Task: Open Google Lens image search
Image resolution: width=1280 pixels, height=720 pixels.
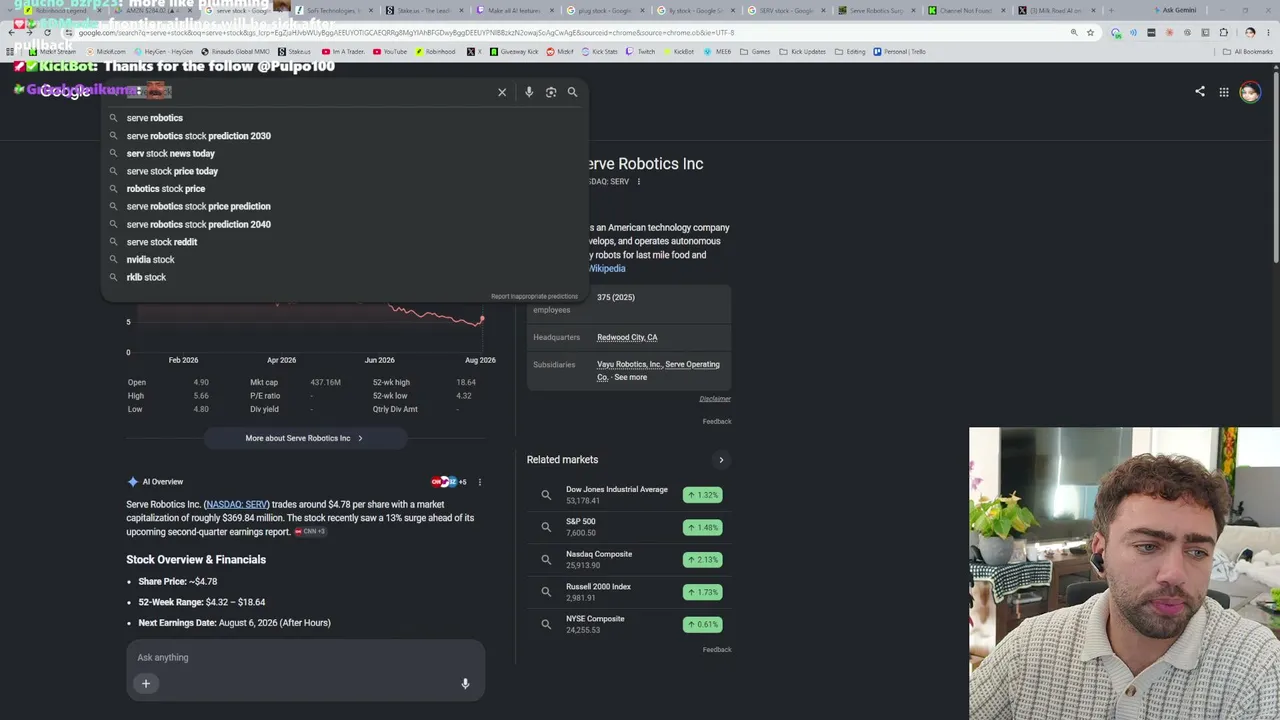Action: [x=551, y=92]
